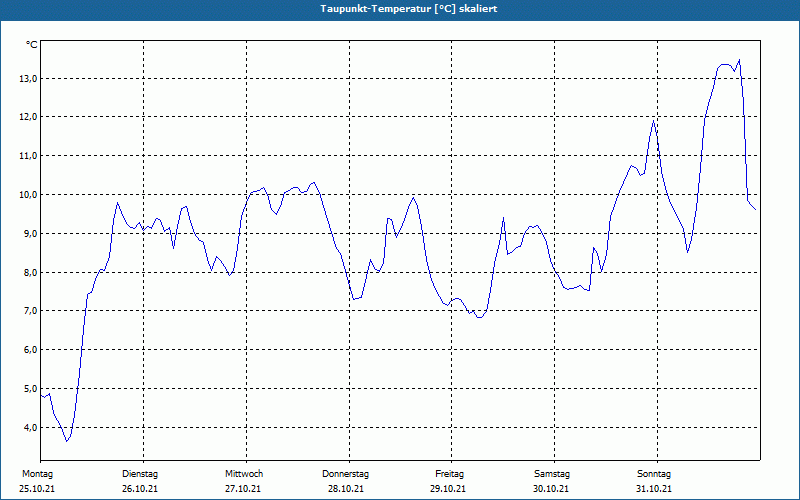This screenshot has width=800, height=500.
Task: Click the '13,0' y-axis value
Action: (29, 79)
